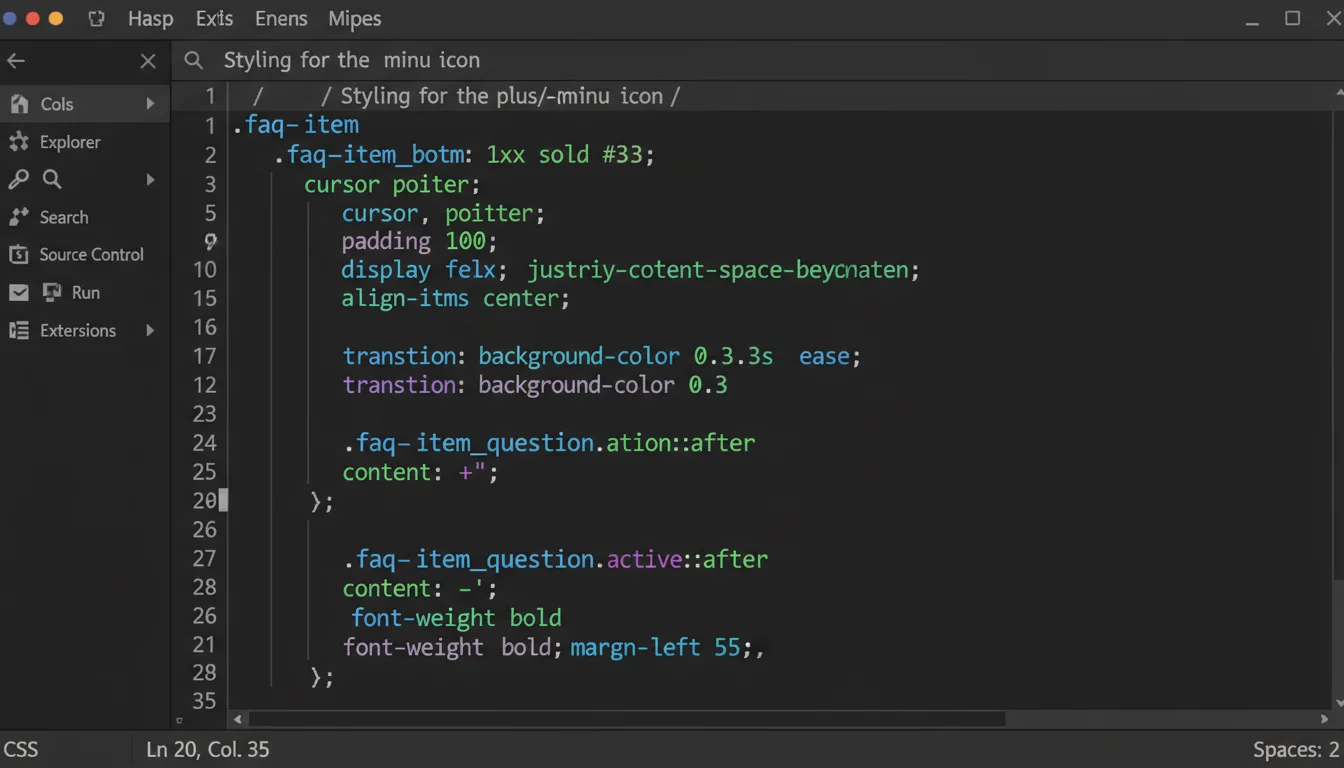1344x768 pixels.
Task: Click the '.faq-item' selector line
Action: pos(295,125)
